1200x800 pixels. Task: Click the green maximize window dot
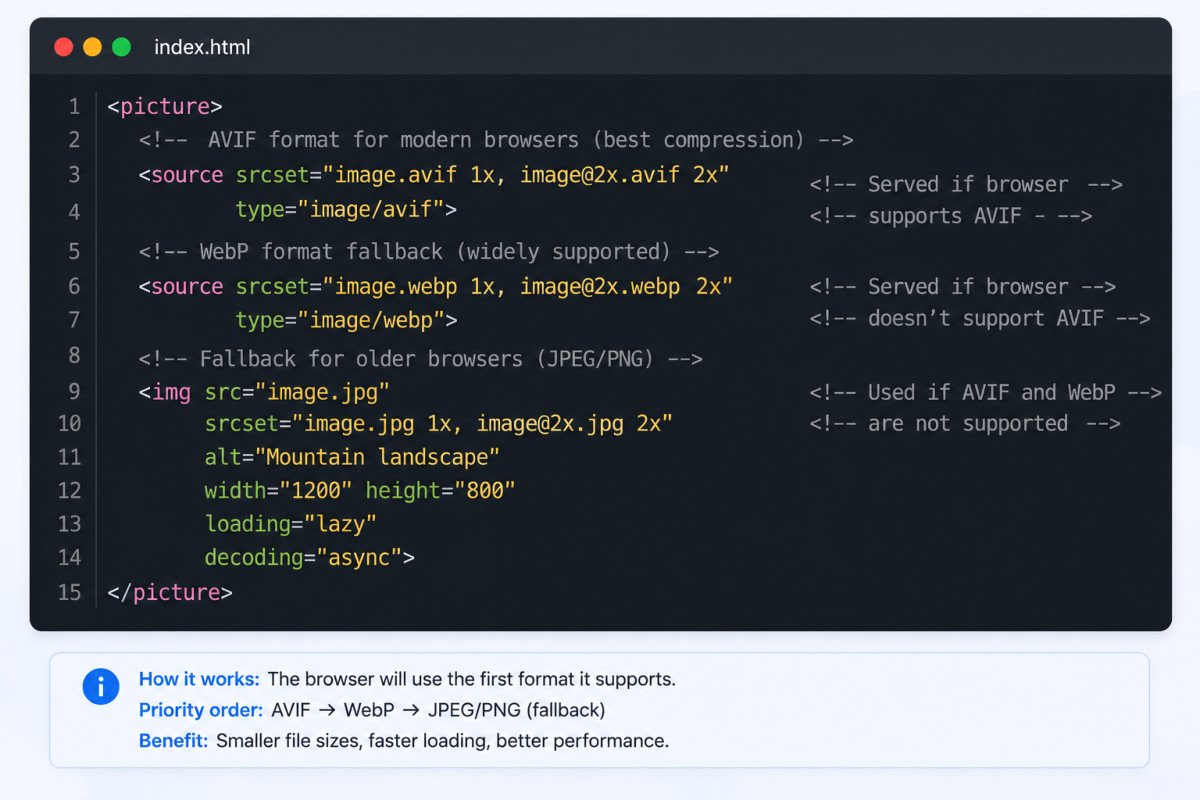[x=121, y=47]
